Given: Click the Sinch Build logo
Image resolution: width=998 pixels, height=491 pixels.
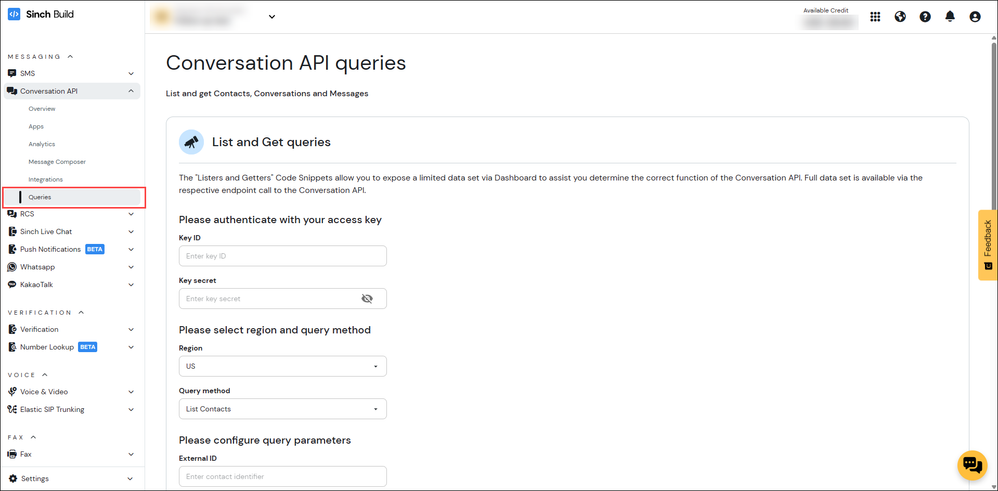Looking at the screenshot, I should (x=41, y=15).
